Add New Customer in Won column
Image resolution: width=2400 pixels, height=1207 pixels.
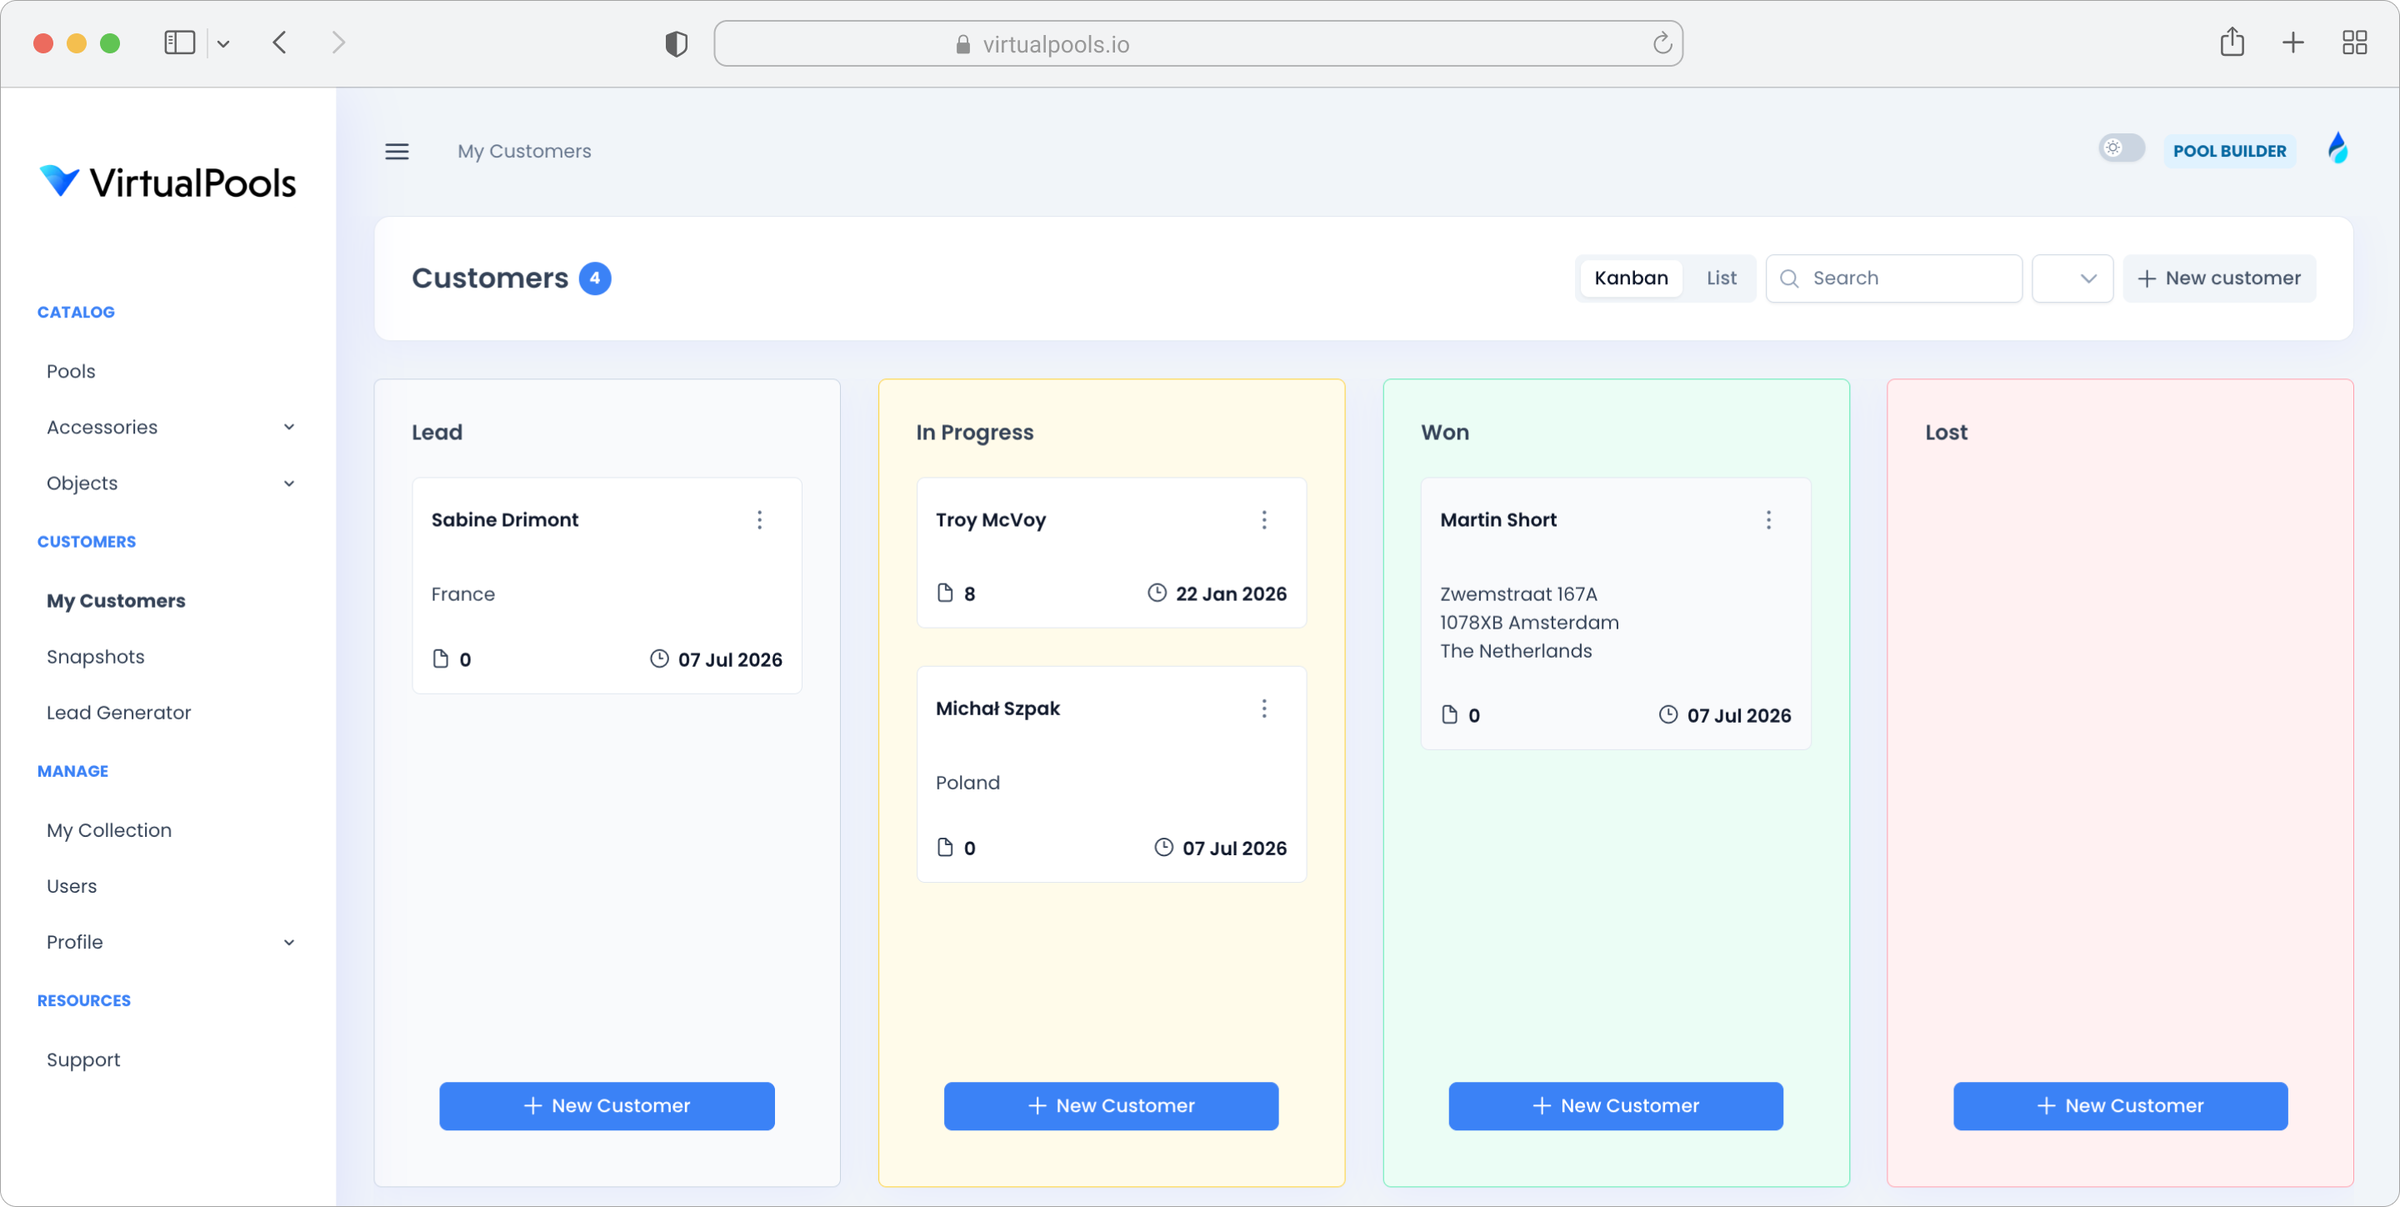pos(1616,1106)
